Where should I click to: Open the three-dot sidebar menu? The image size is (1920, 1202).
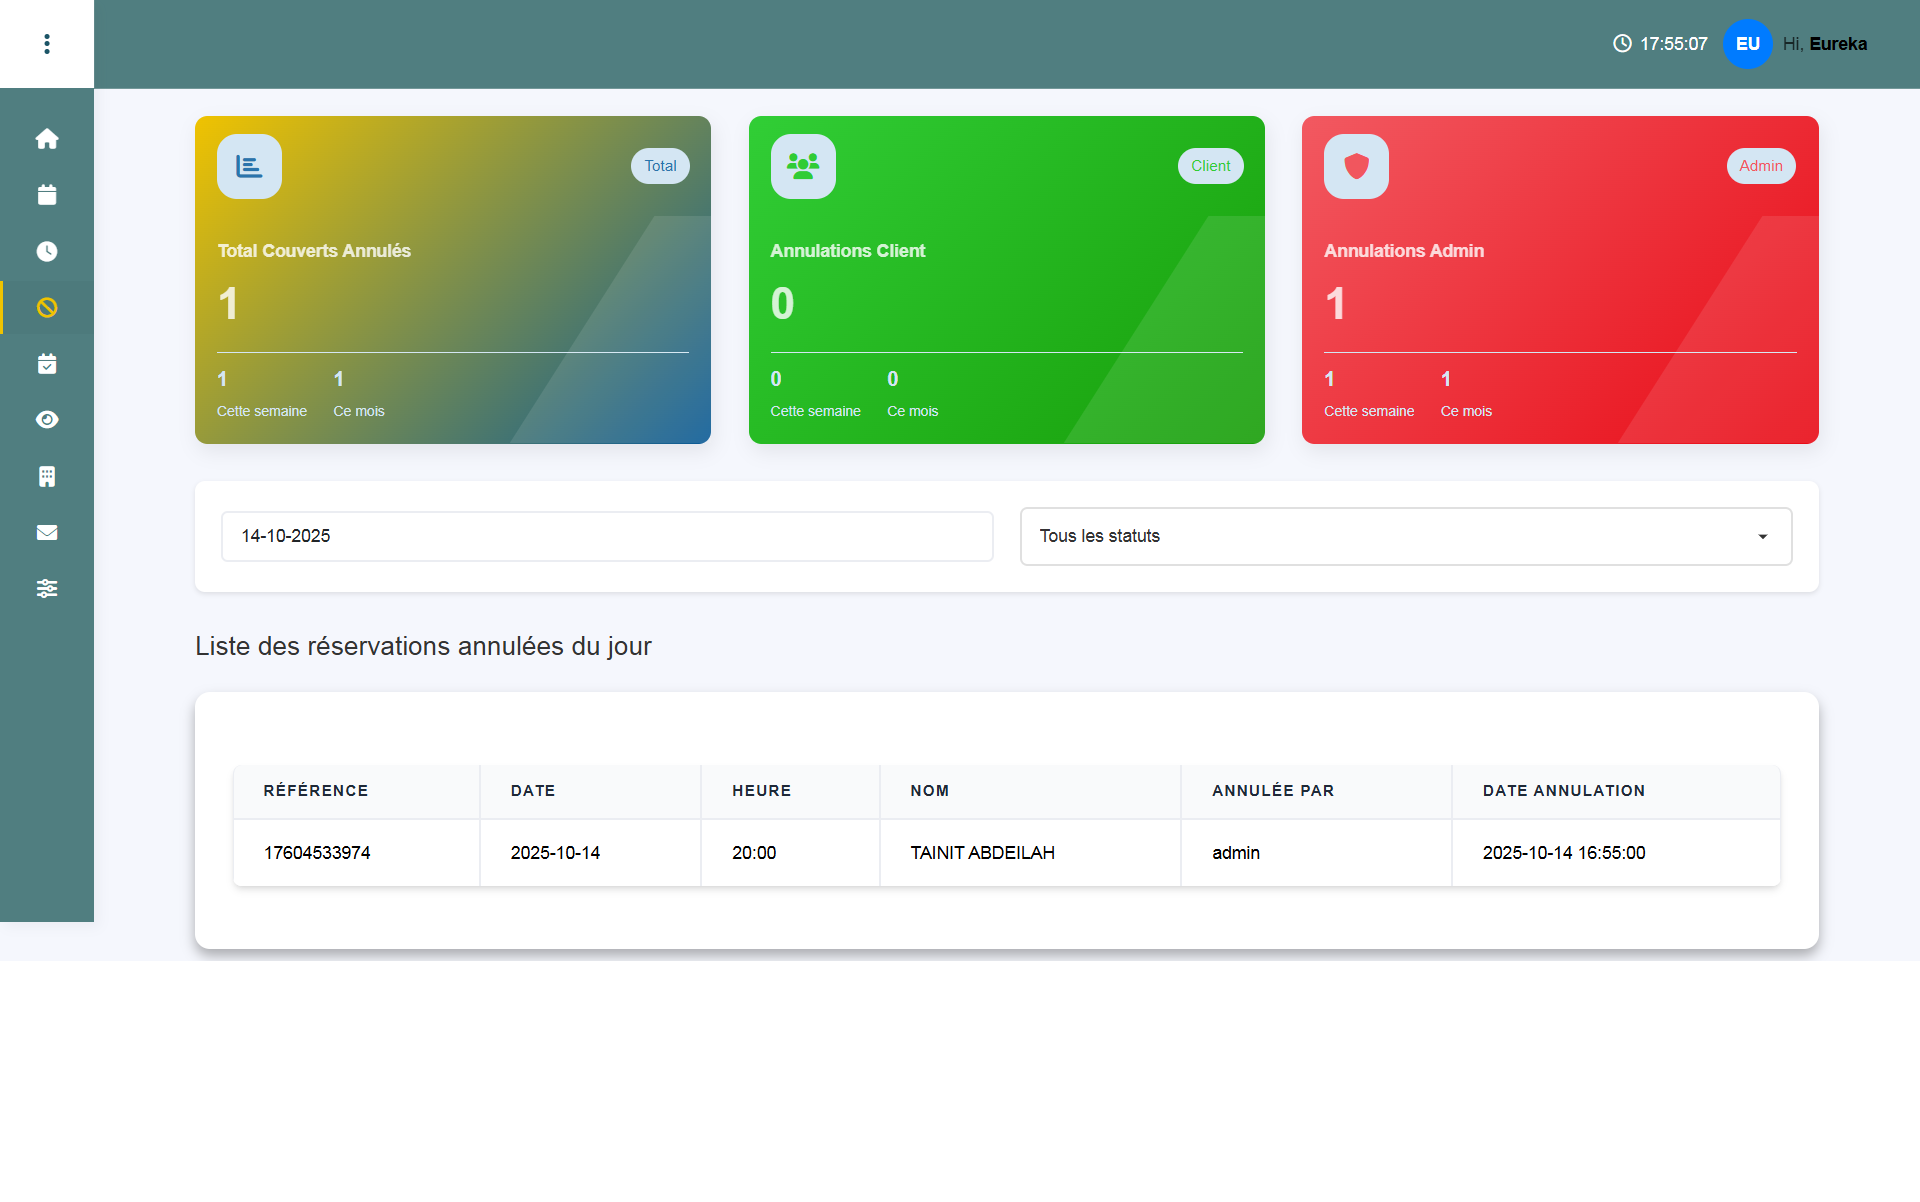47,44
